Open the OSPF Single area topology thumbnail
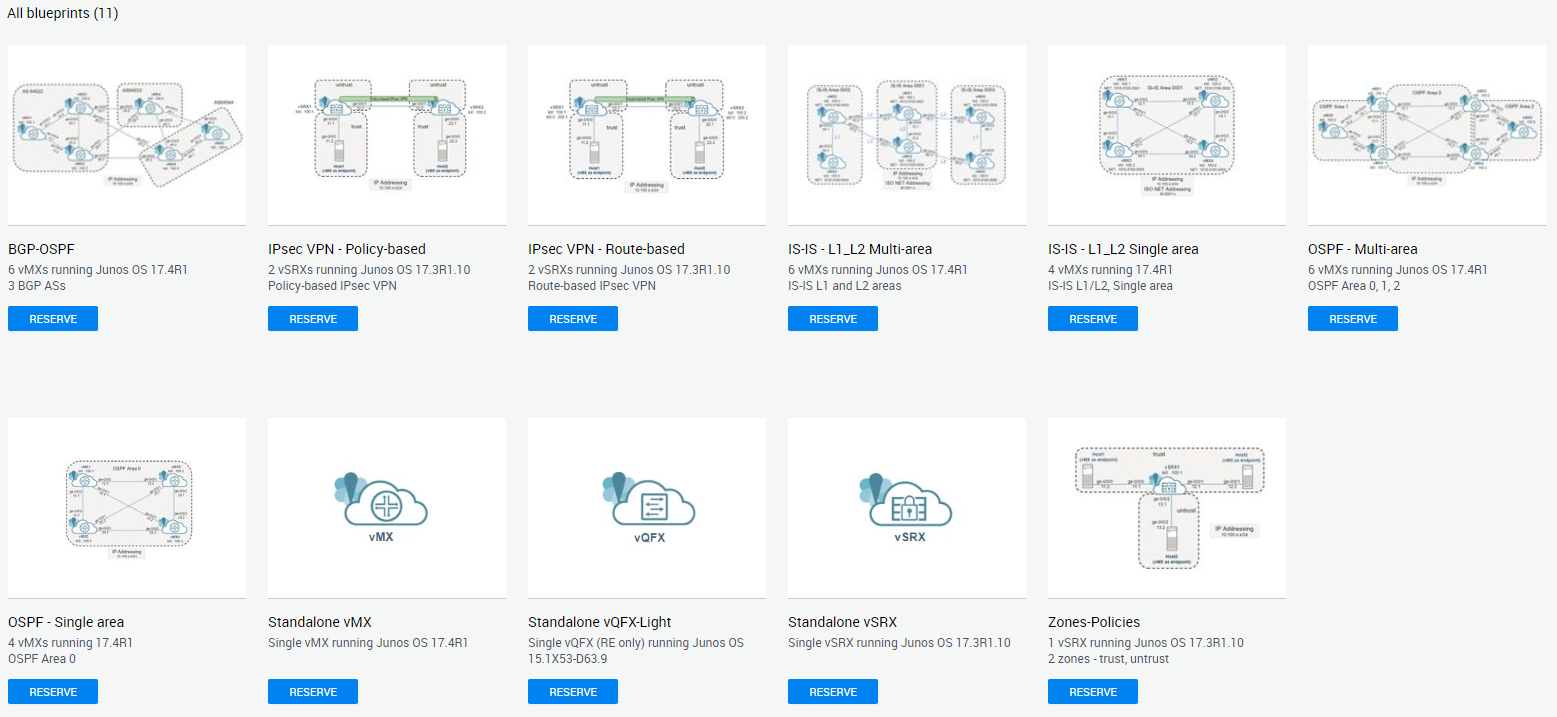This screenshot has width=1557, height=717. coord(127,508)
